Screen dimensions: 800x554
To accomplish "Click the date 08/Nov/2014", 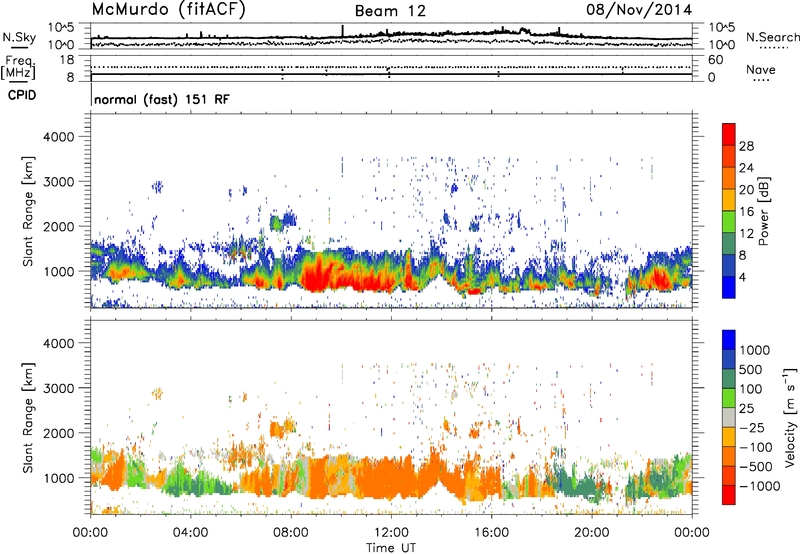I will point(639,10).
